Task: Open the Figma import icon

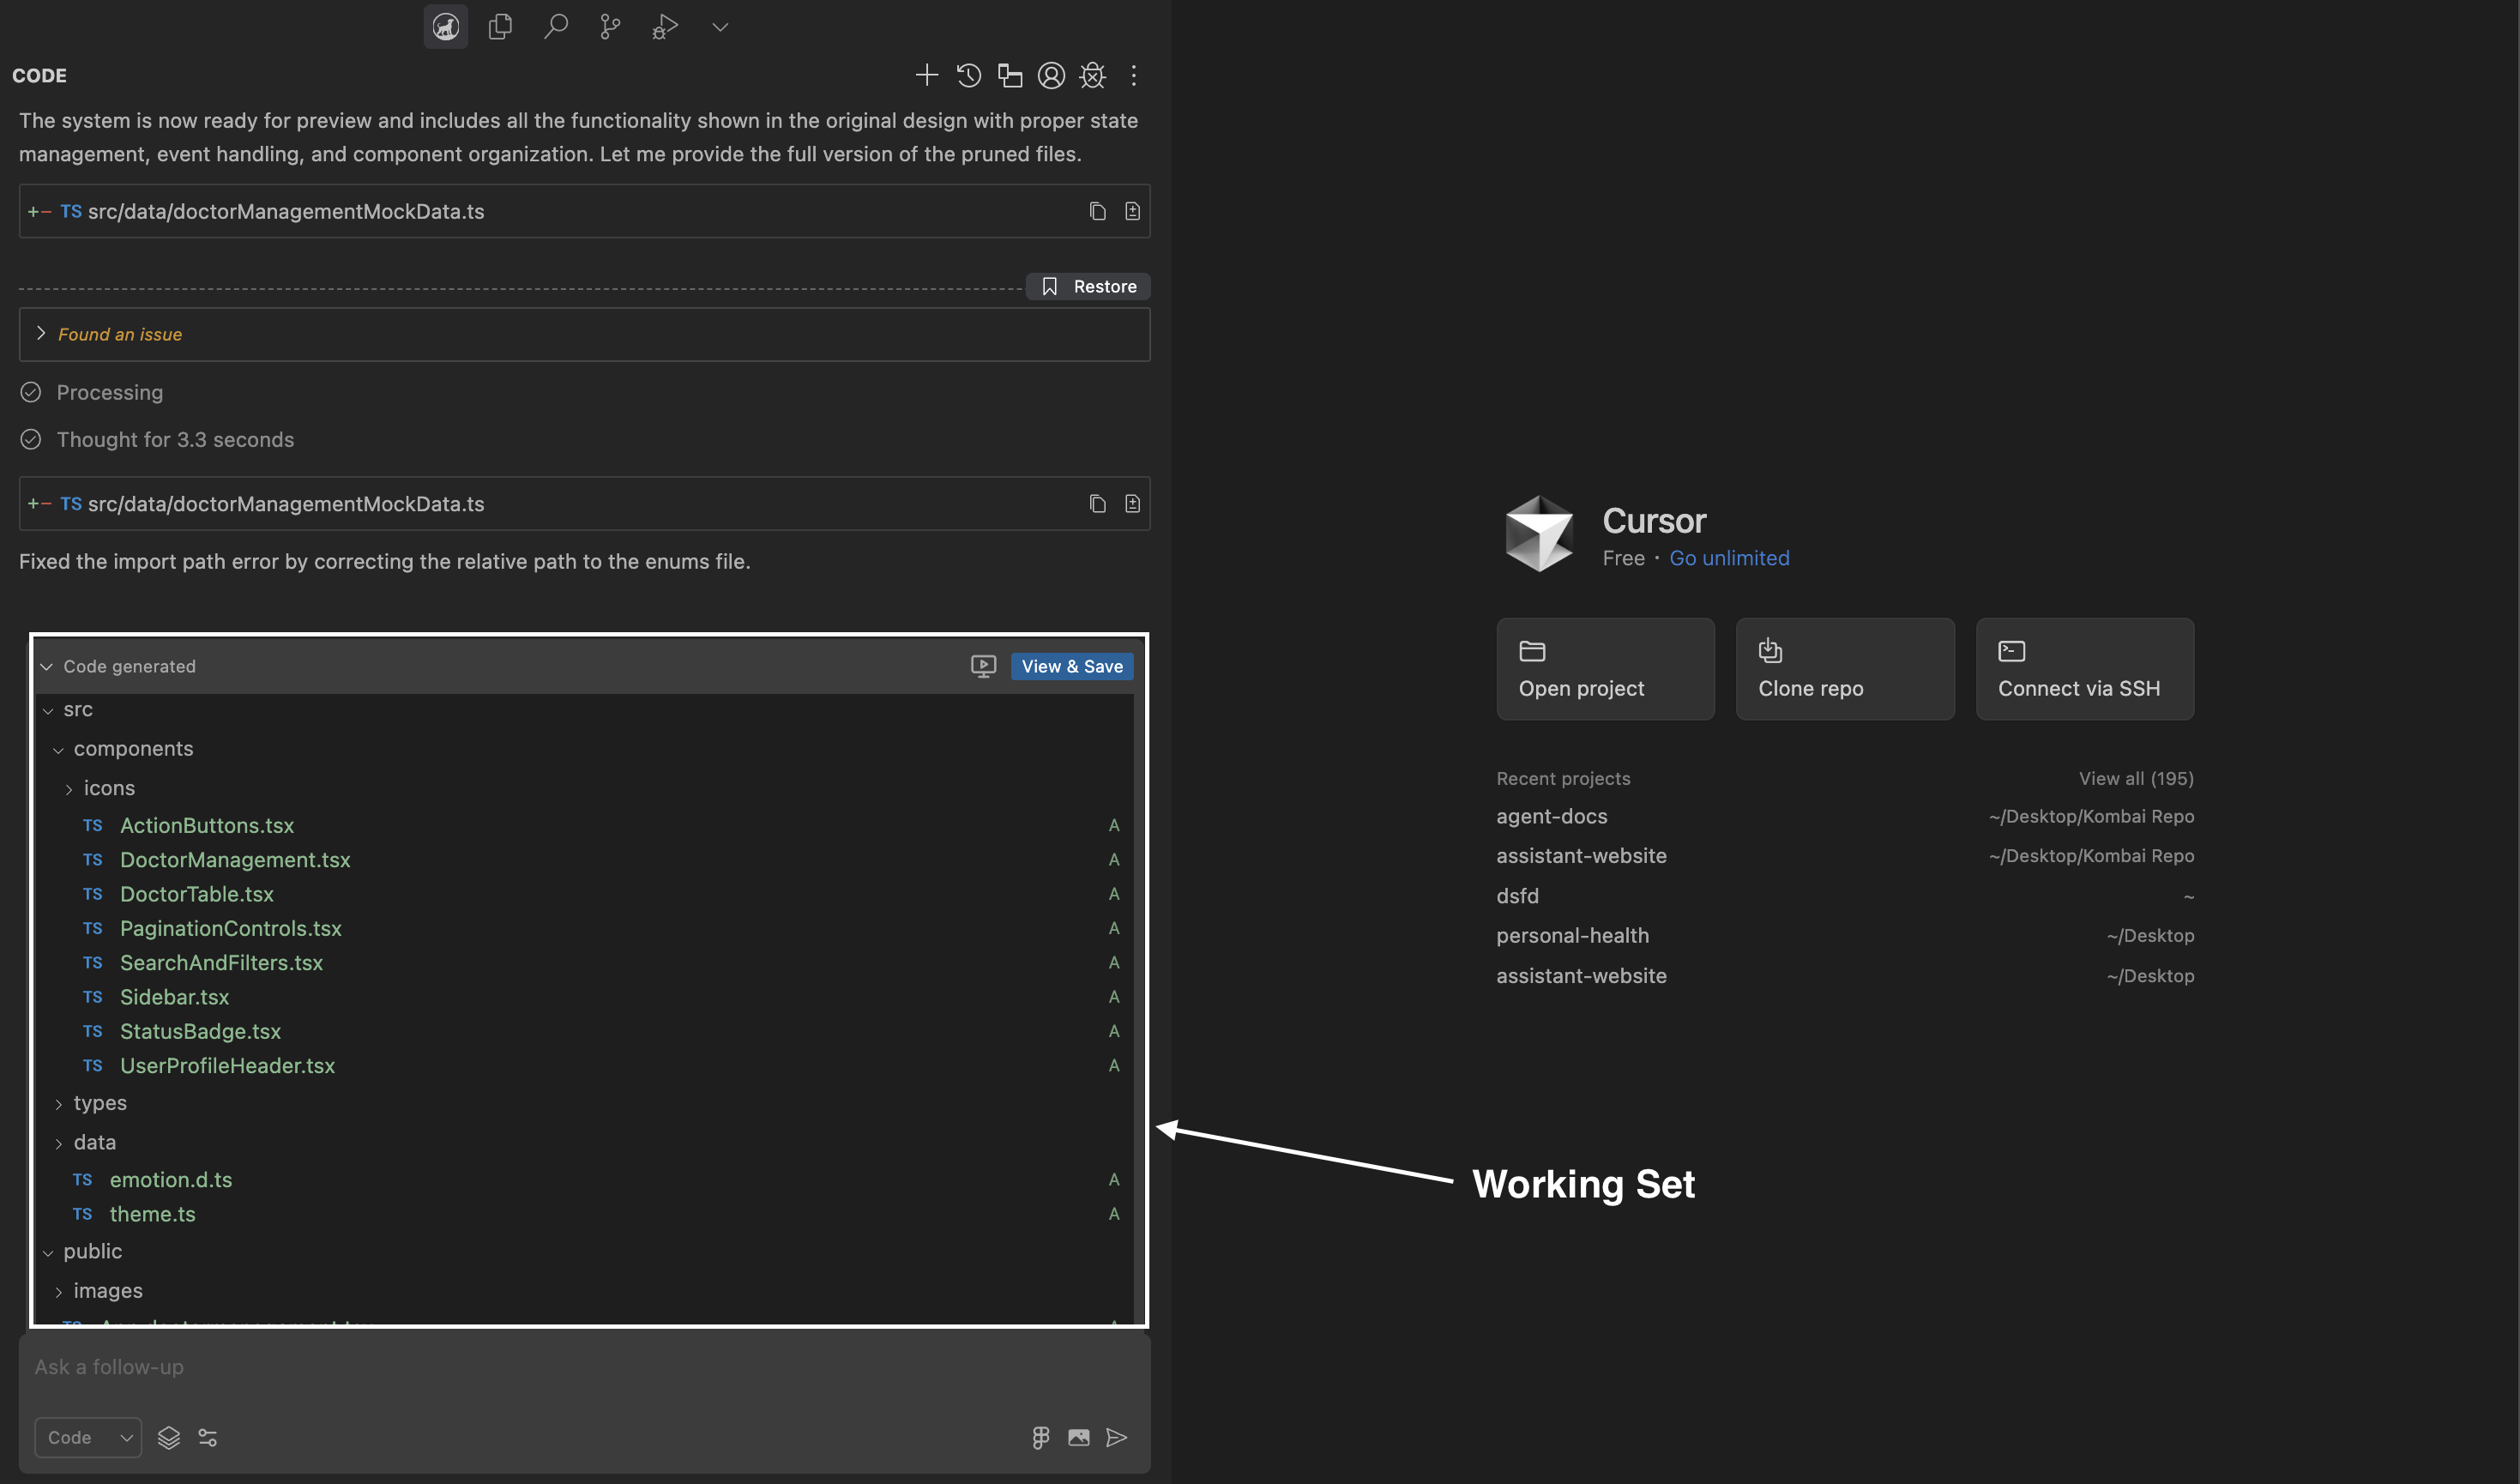Action: click(1040, 1437)
